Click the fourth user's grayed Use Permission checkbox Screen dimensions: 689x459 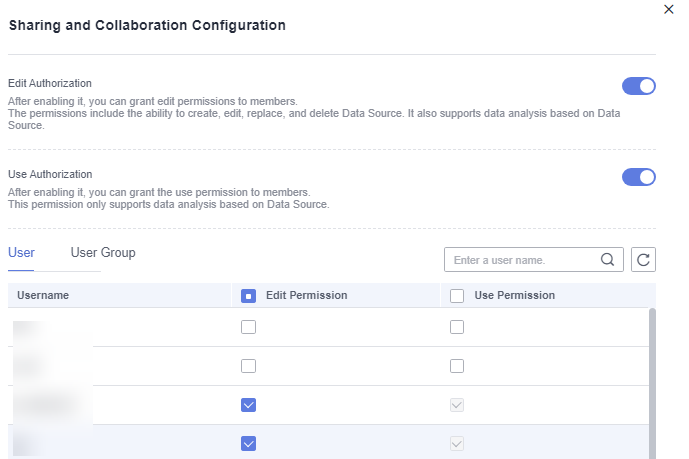click(457, 443)
